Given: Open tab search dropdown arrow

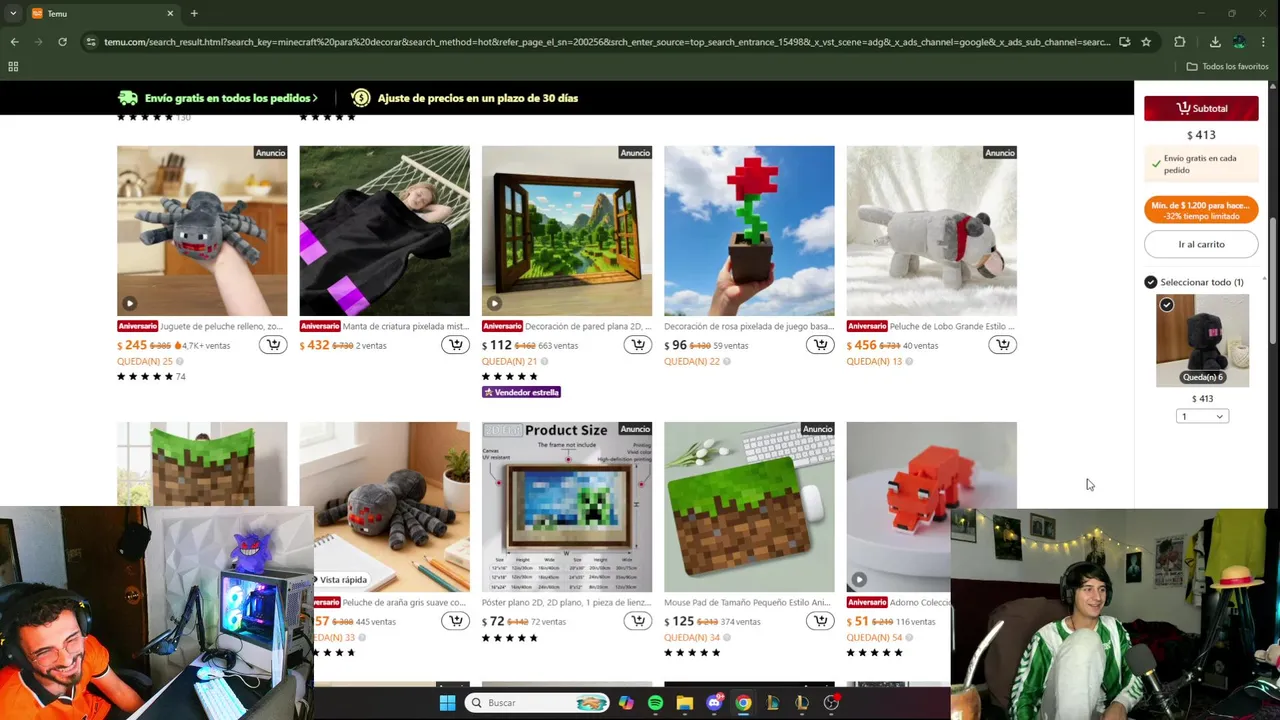Looking at the screenshot, I should [13, 13].
